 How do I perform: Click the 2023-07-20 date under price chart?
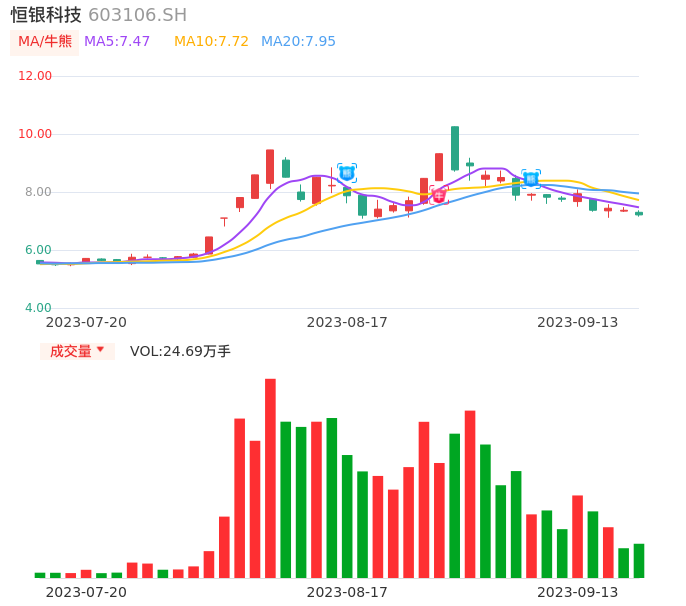point(86,322)
